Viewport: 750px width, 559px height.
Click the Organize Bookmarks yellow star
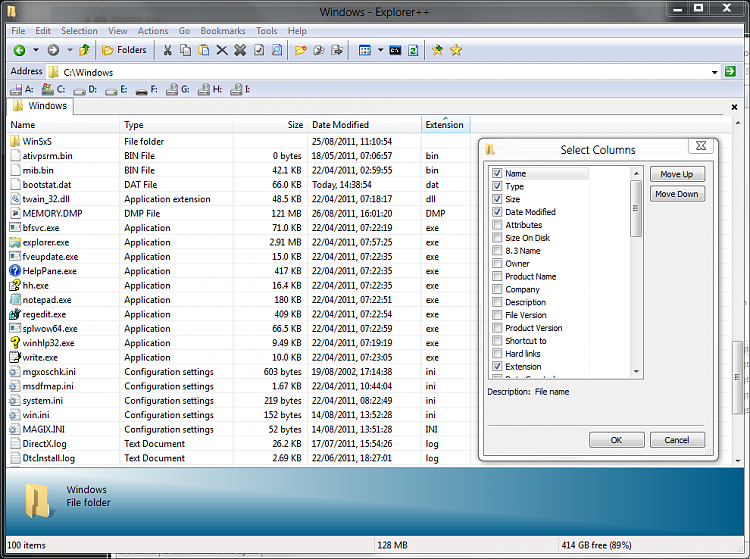tap(456, 50)
